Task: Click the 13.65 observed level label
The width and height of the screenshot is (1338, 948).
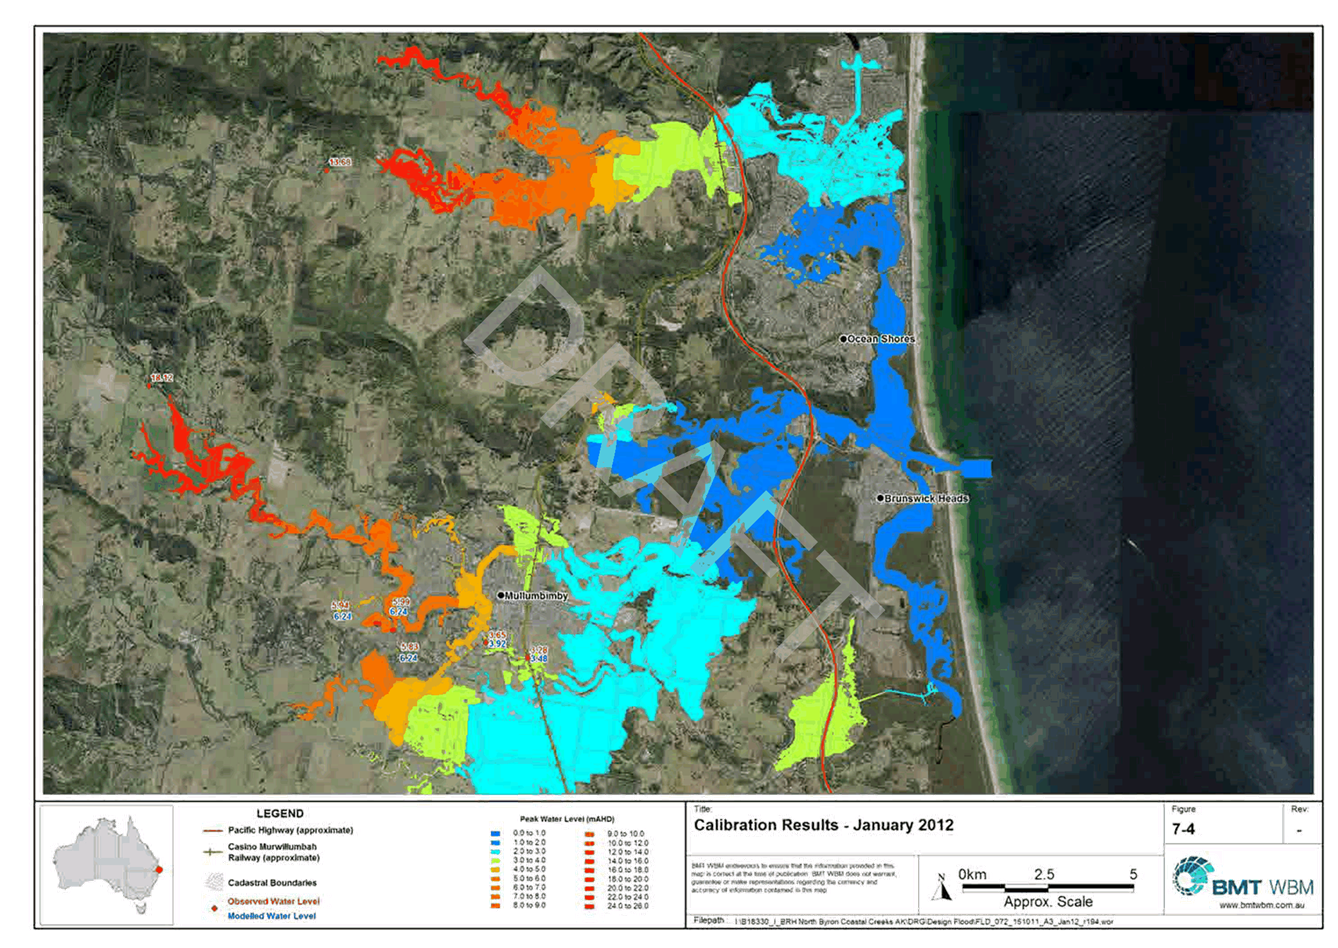Action: 340,162
